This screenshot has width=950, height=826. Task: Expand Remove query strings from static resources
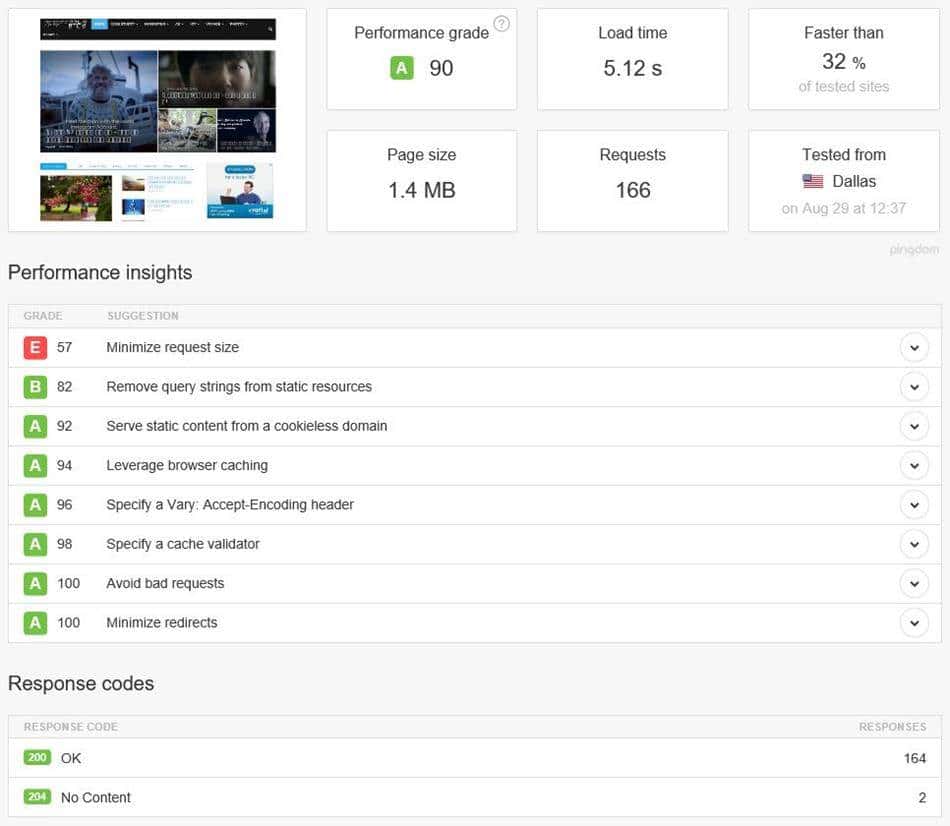(x=914, y=387)
